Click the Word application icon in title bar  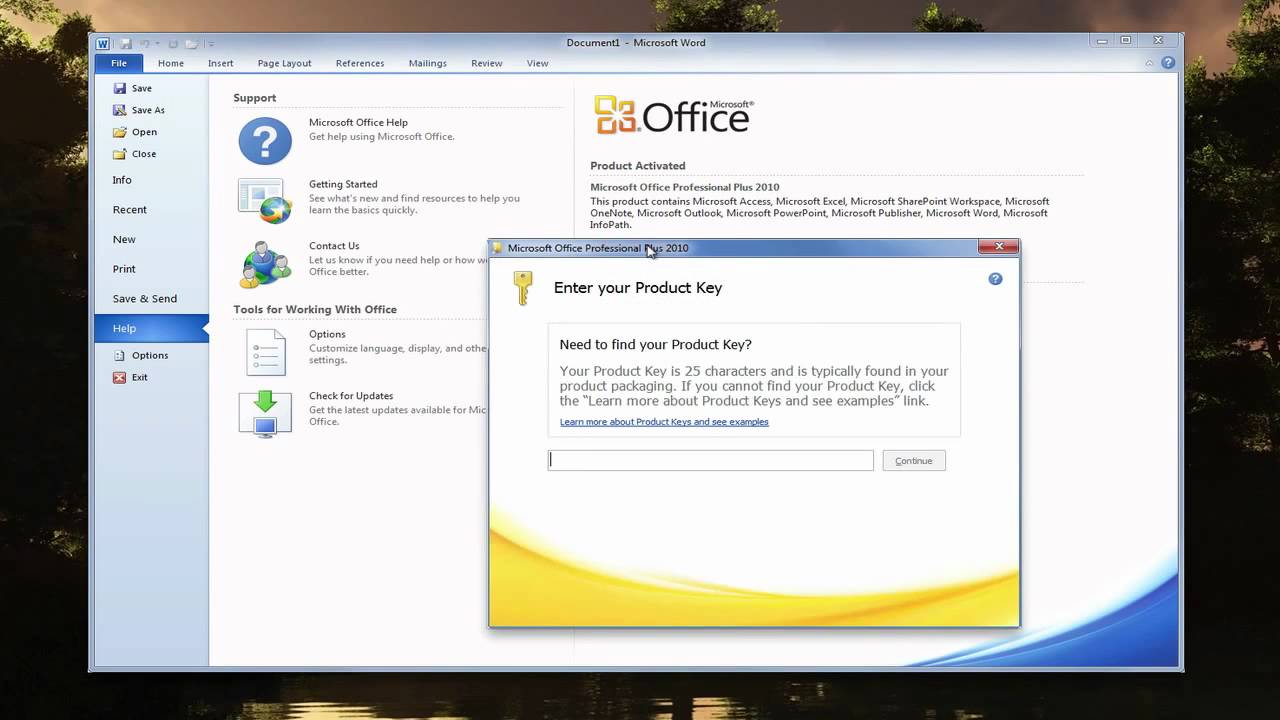(x=103, y=43)
